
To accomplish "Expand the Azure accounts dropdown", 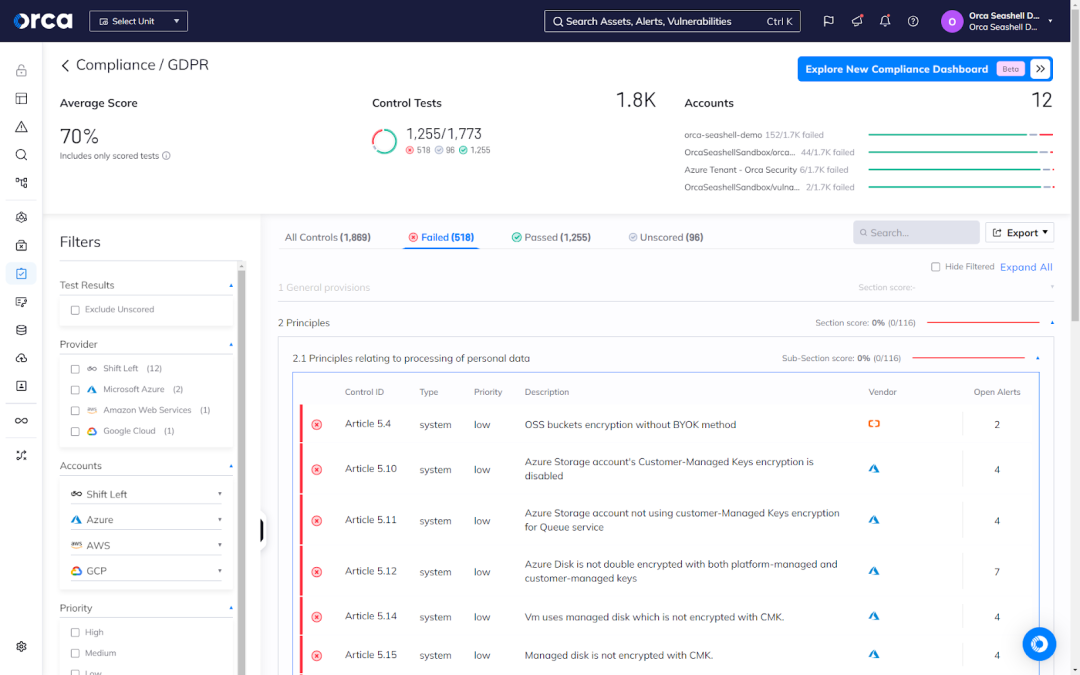I will [x=146, y=519].
